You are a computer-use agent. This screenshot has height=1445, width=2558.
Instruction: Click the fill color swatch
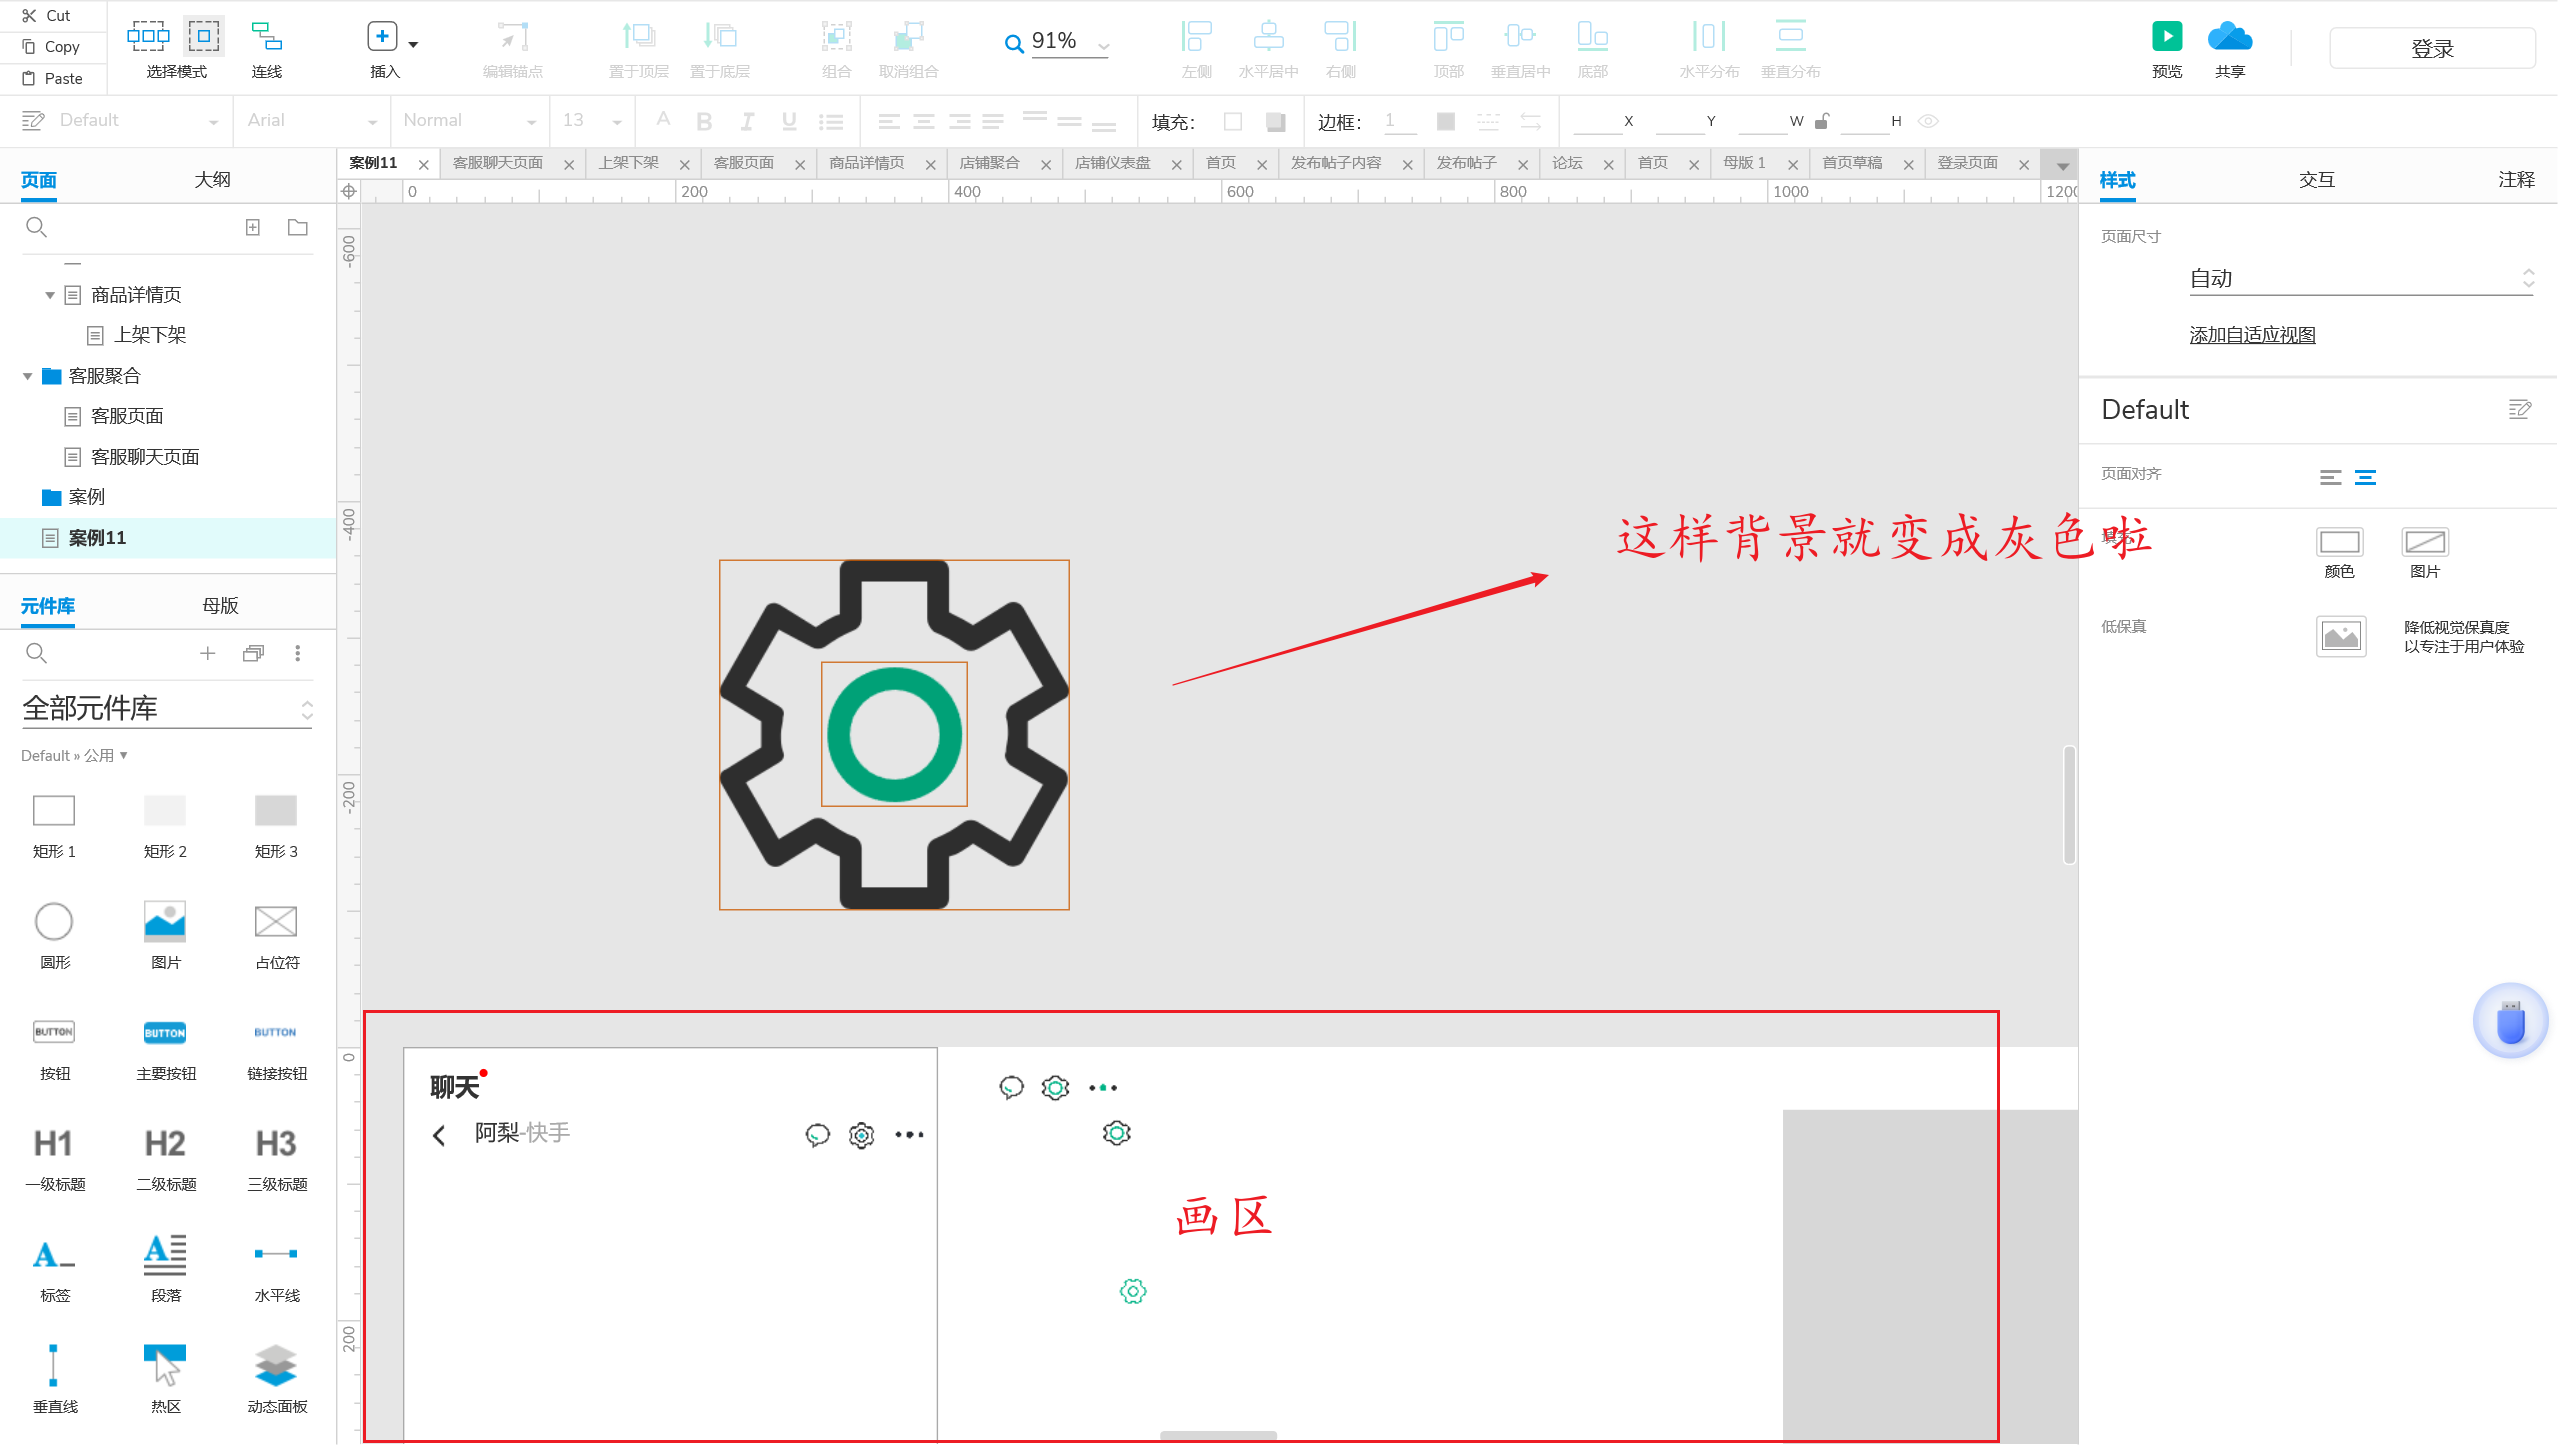(x=1233, y=121)
